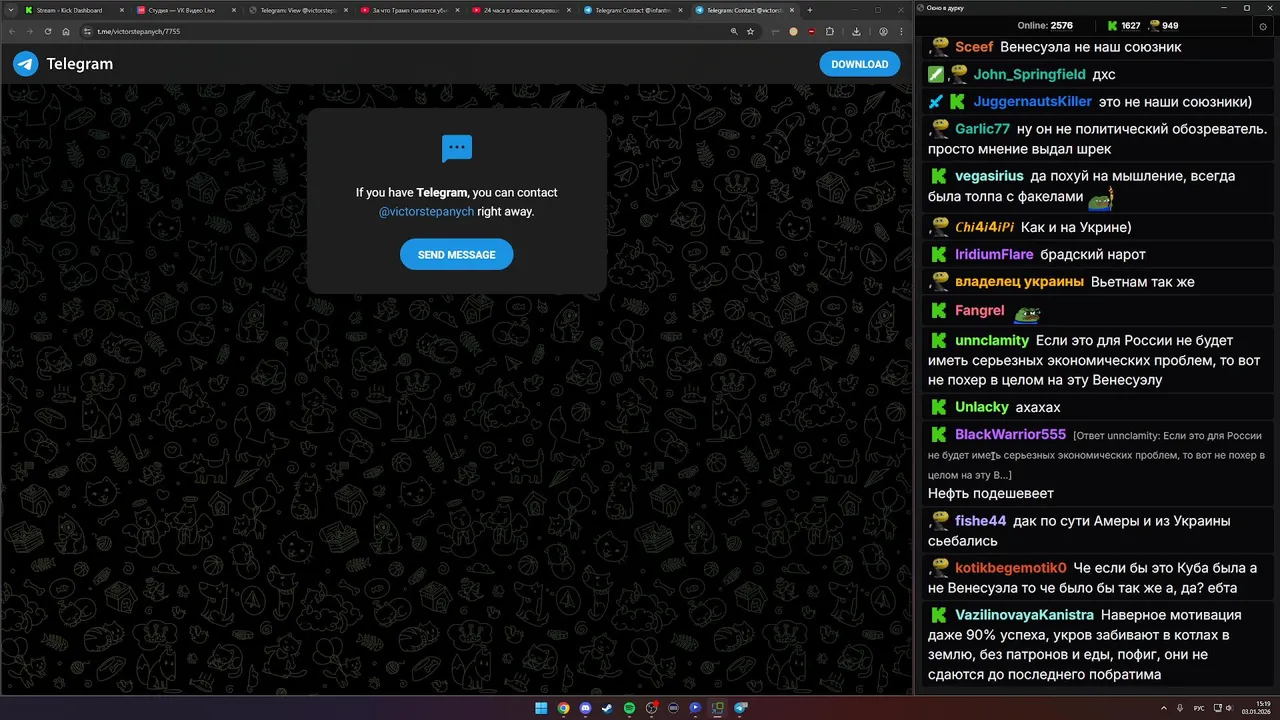Open Google Chrome from the taskbar
The height and width of the screenshot is (720, 1280).
(x=563, y=708)
